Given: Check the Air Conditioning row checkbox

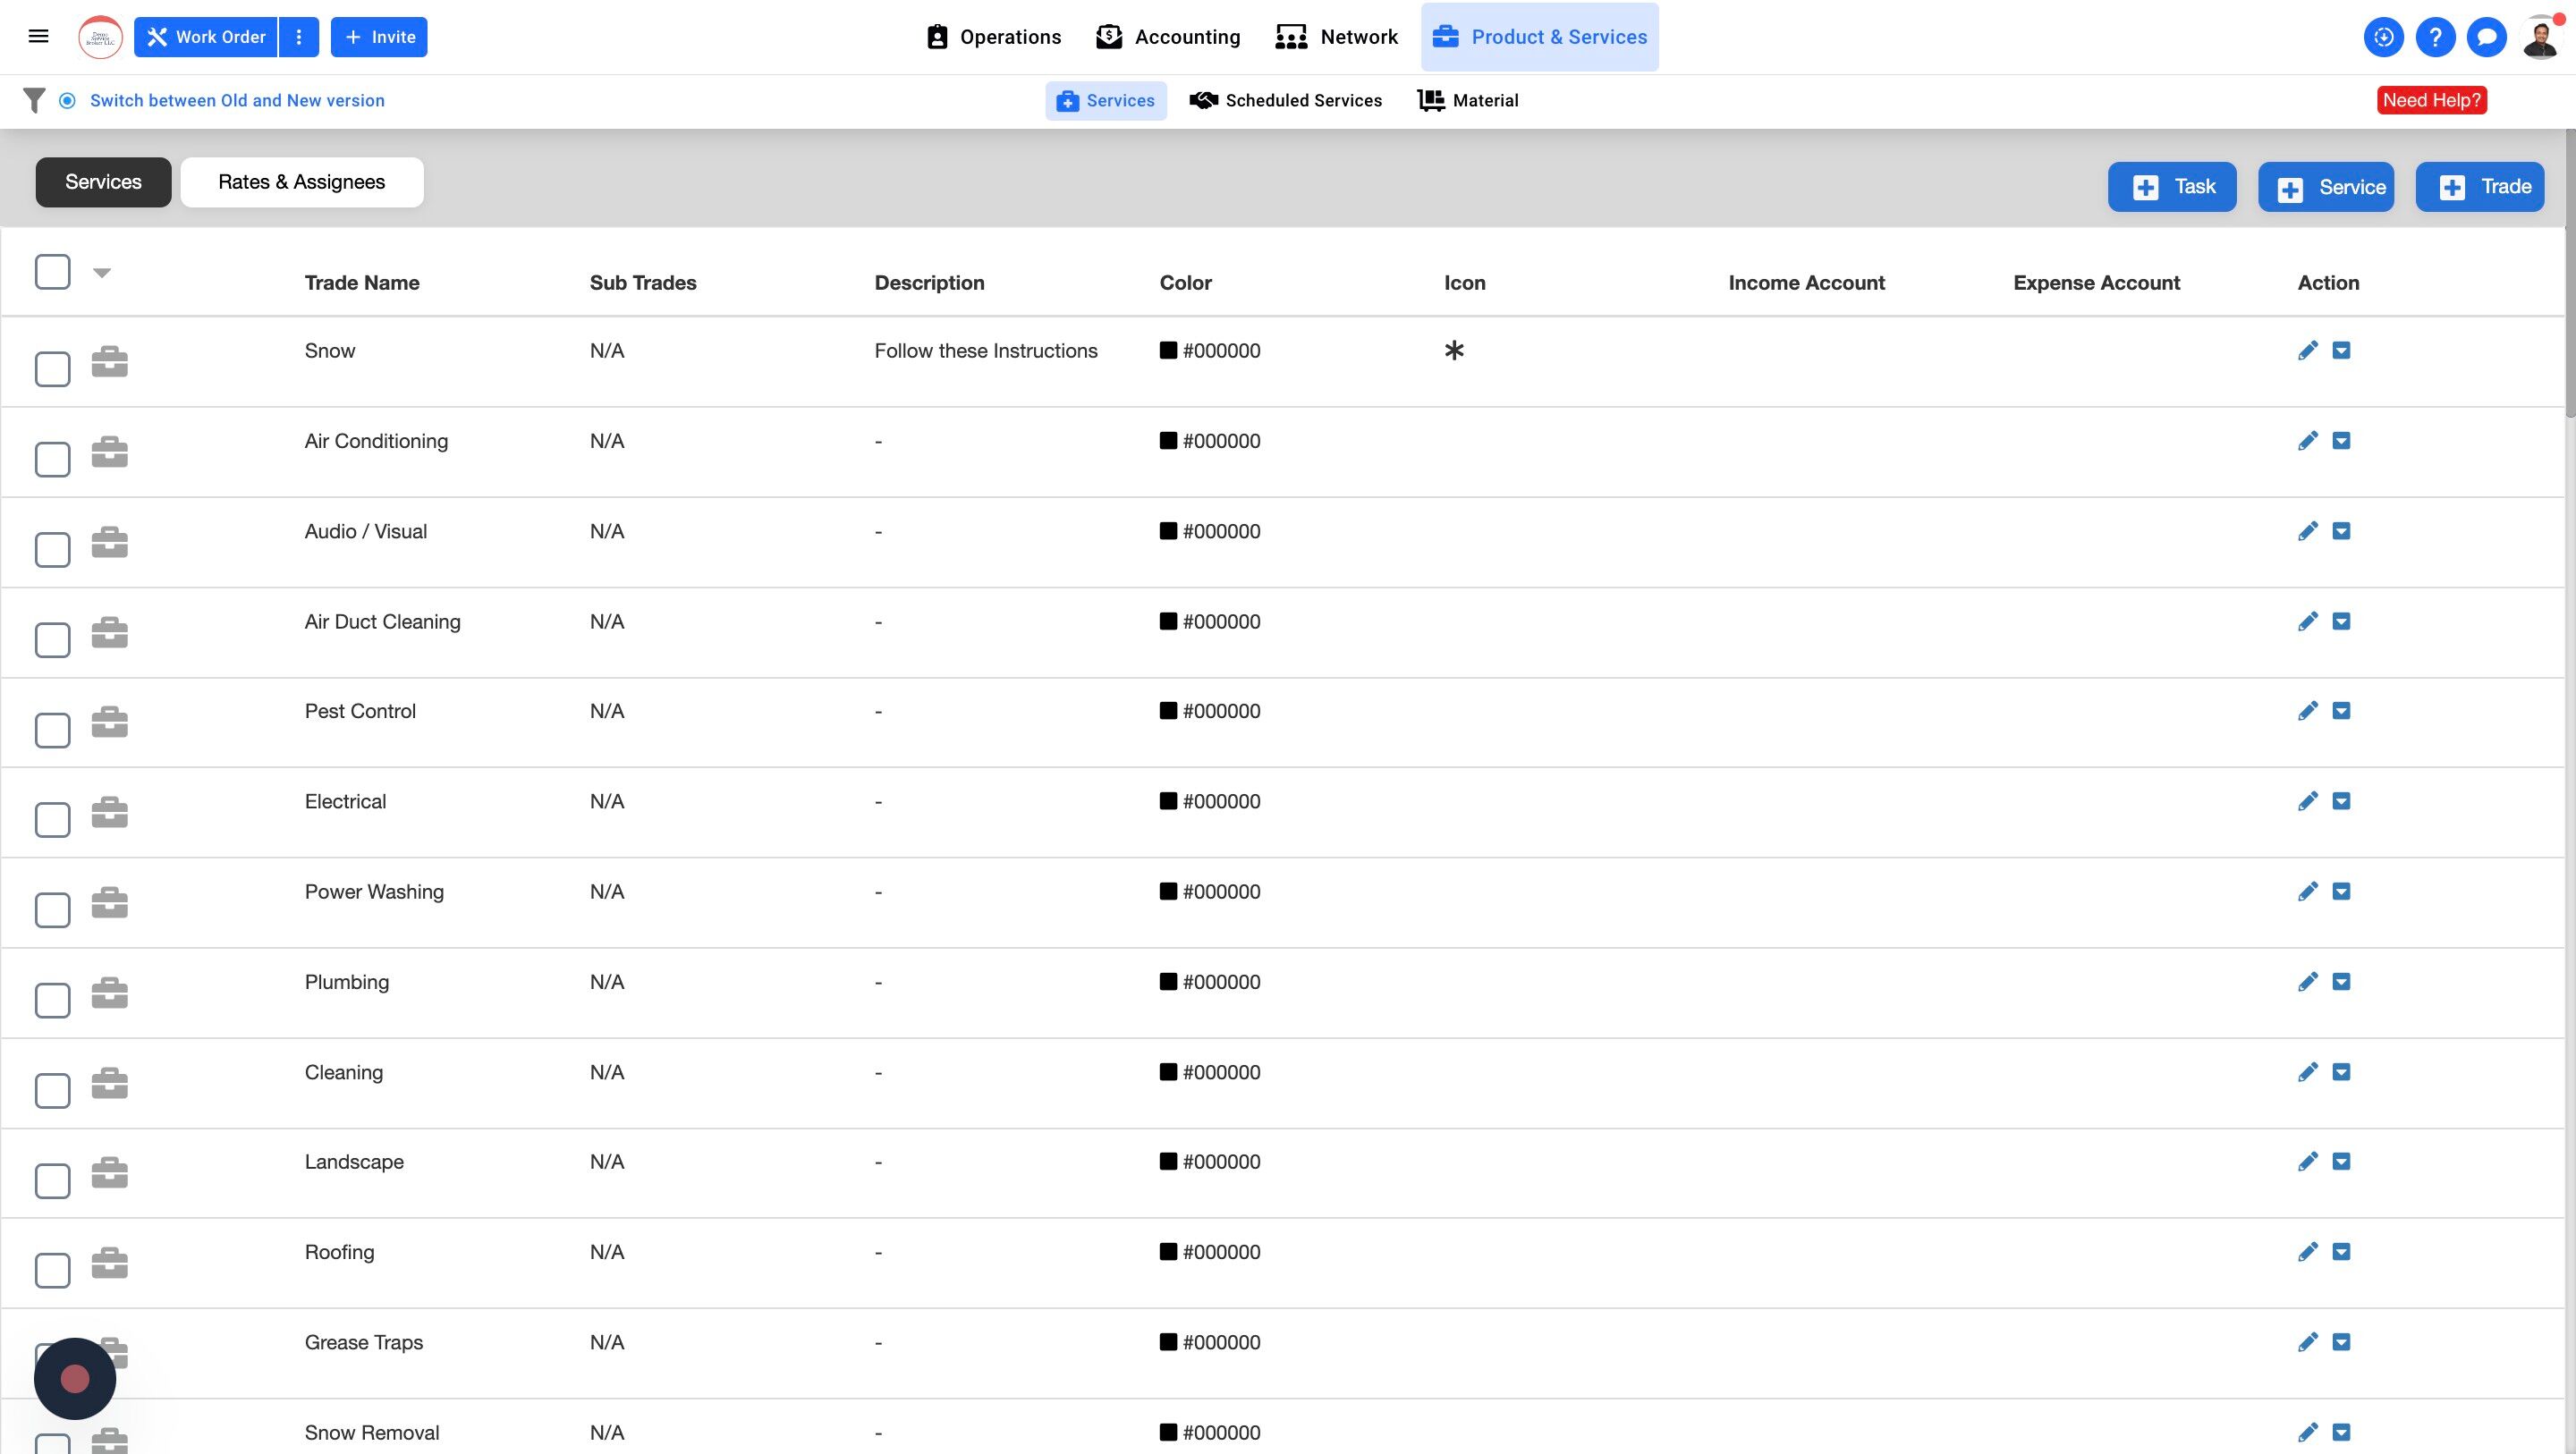Looking at the screenshot, I should [x=52, y=460].
